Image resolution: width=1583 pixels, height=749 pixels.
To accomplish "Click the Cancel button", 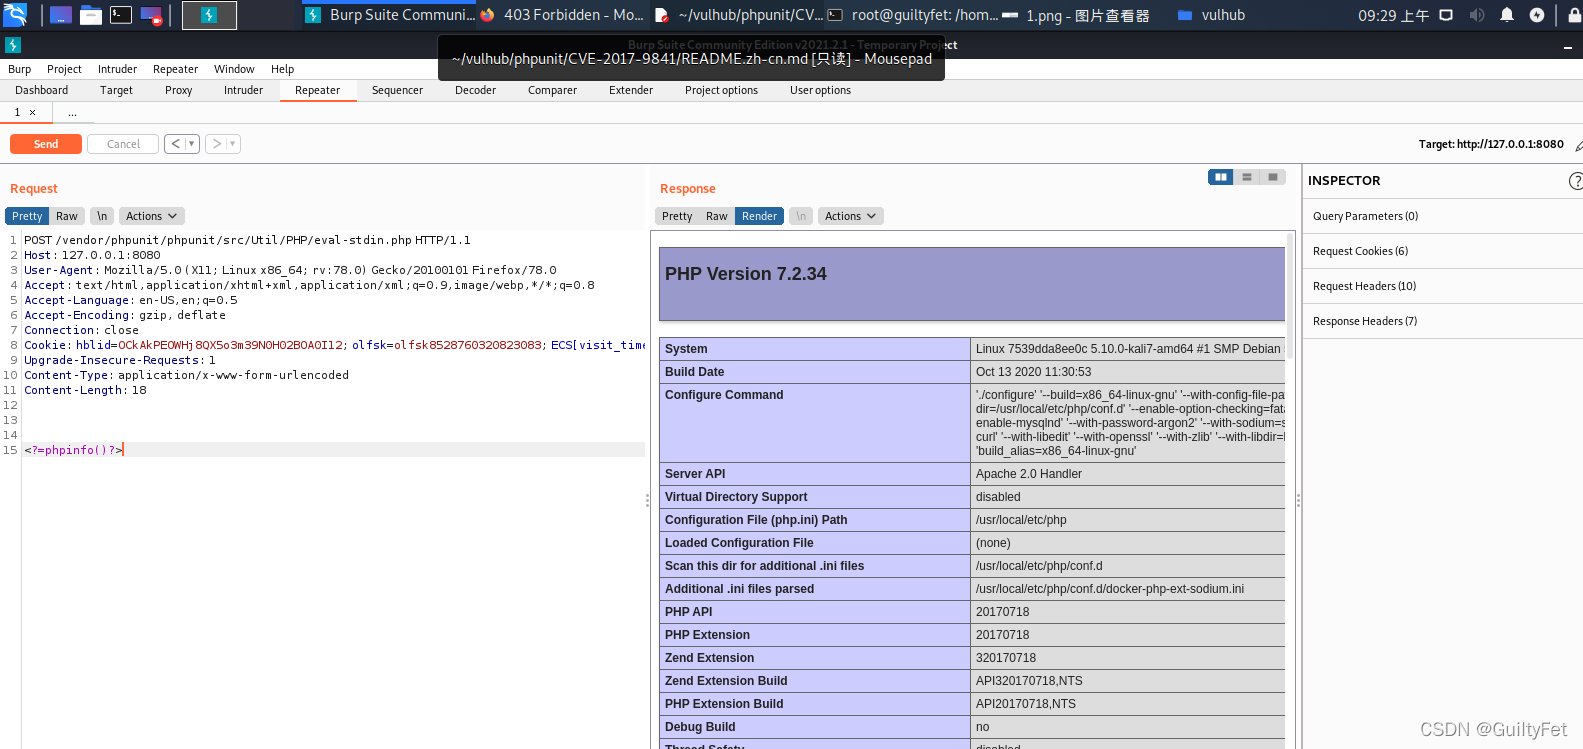I will click(x=123, y=144).
